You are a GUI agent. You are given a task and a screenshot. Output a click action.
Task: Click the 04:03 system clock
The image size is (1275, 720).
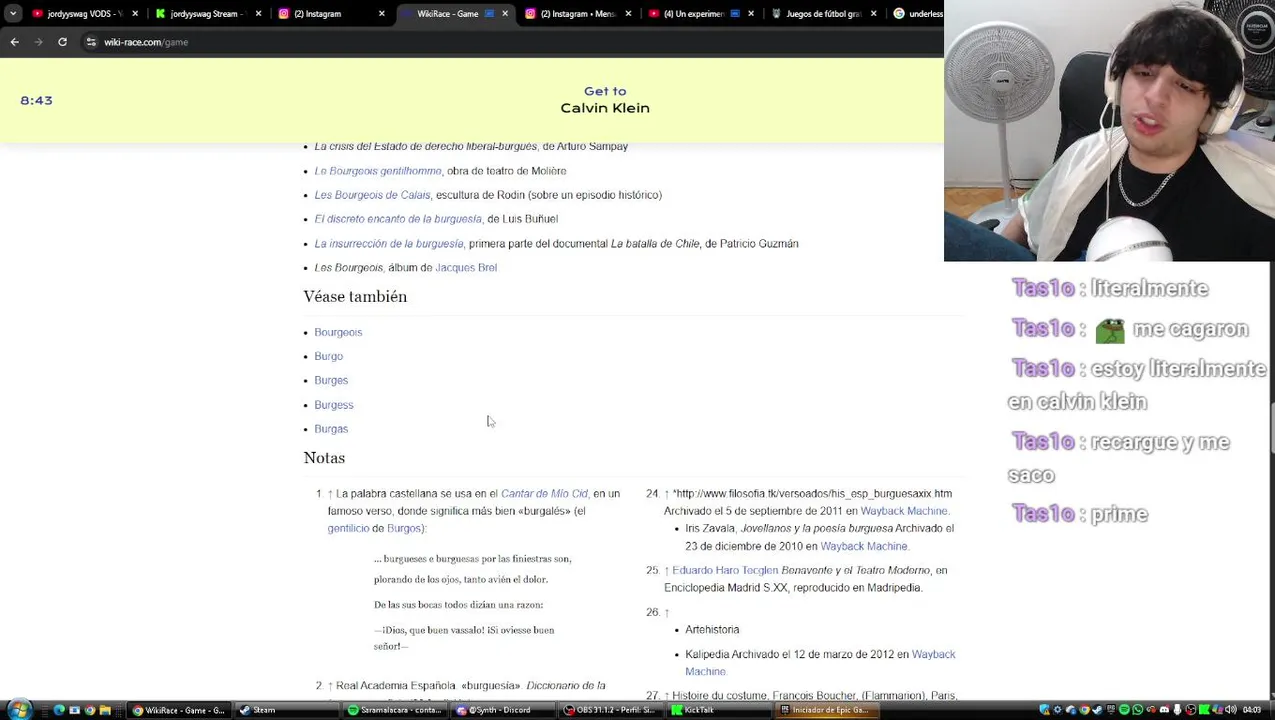tap(1254, 710)
